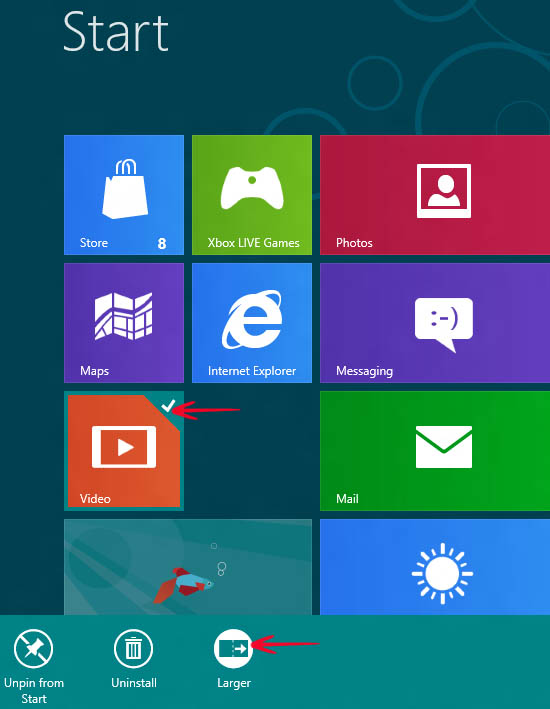Screen dimensions: 550x709
Task: Click the Desktop tile with the fish
Action: [x=188, y=567]
